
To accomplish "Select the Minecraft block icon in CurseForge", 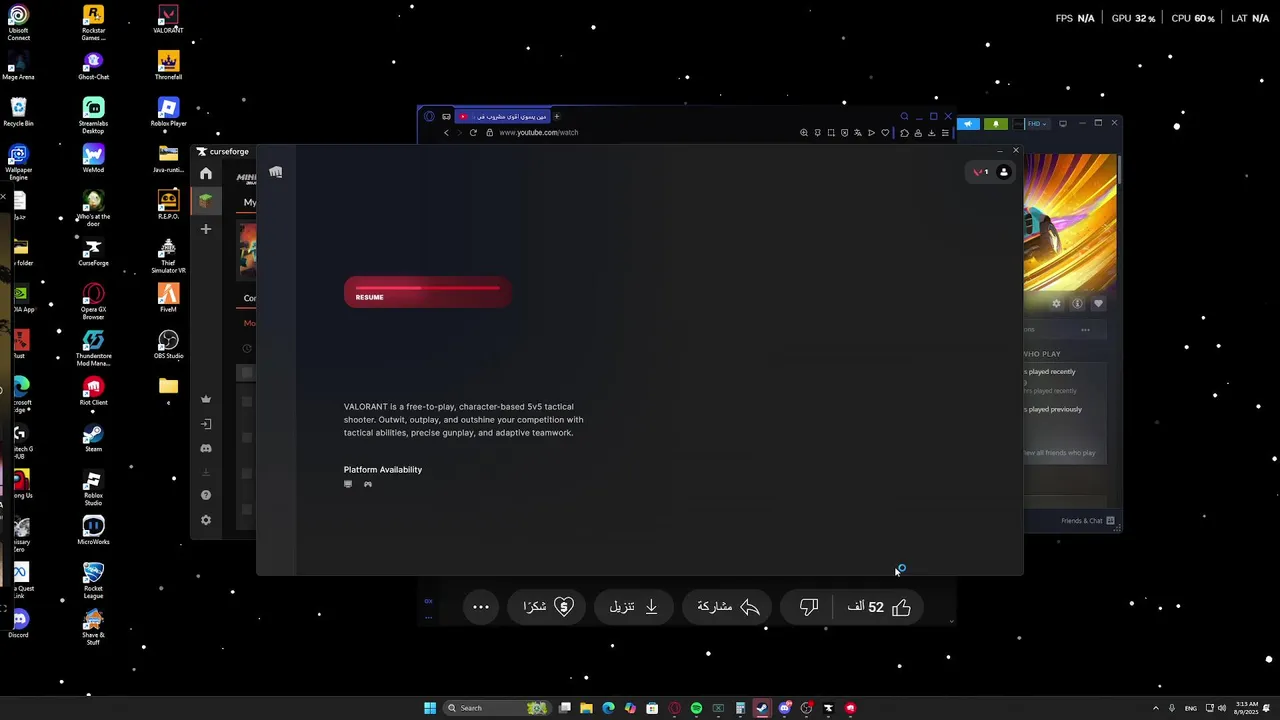I will pos(206,201).
